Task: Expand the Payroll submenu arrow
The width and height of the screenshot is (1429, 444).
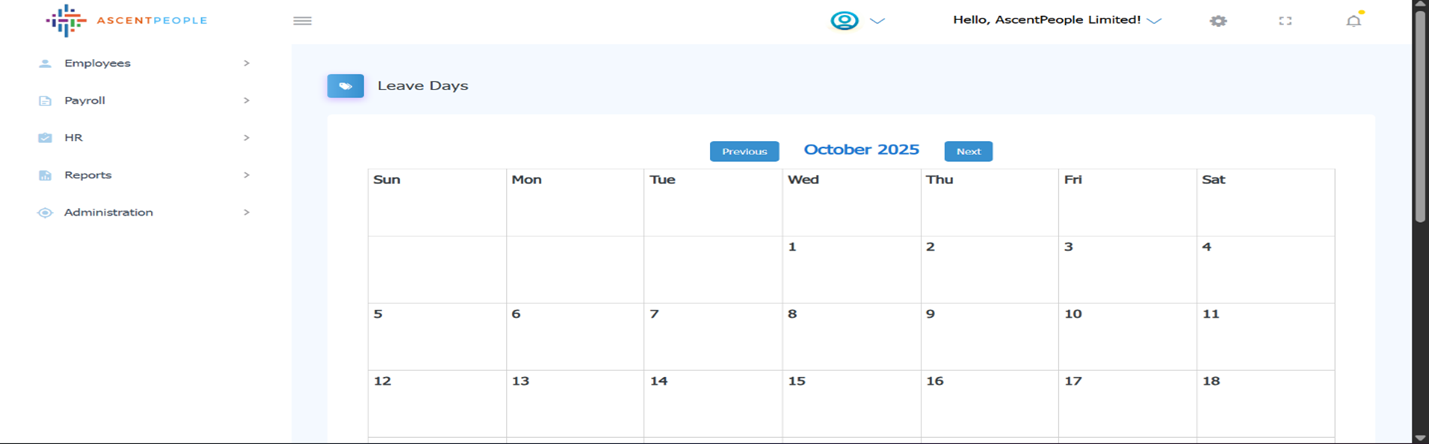Action: [246, 101]
